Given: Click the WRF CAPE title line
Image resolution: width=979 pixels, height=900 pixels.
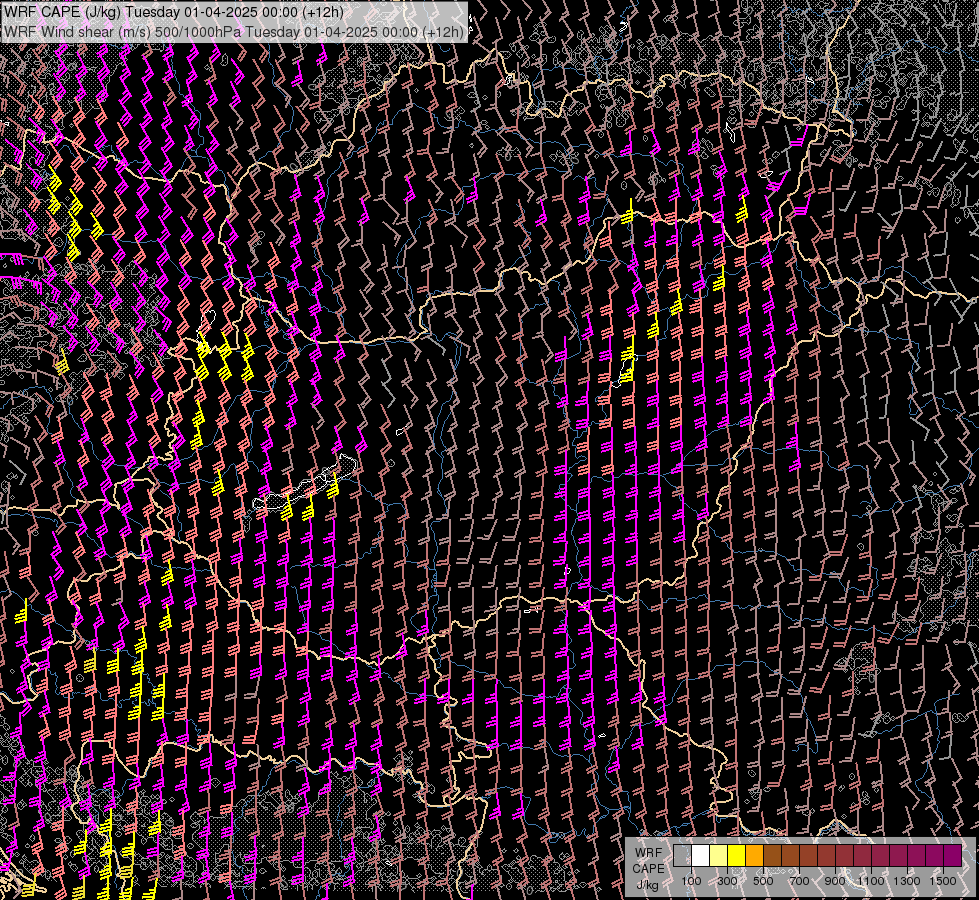Looking at the screenshot, I should coord(174,12).
